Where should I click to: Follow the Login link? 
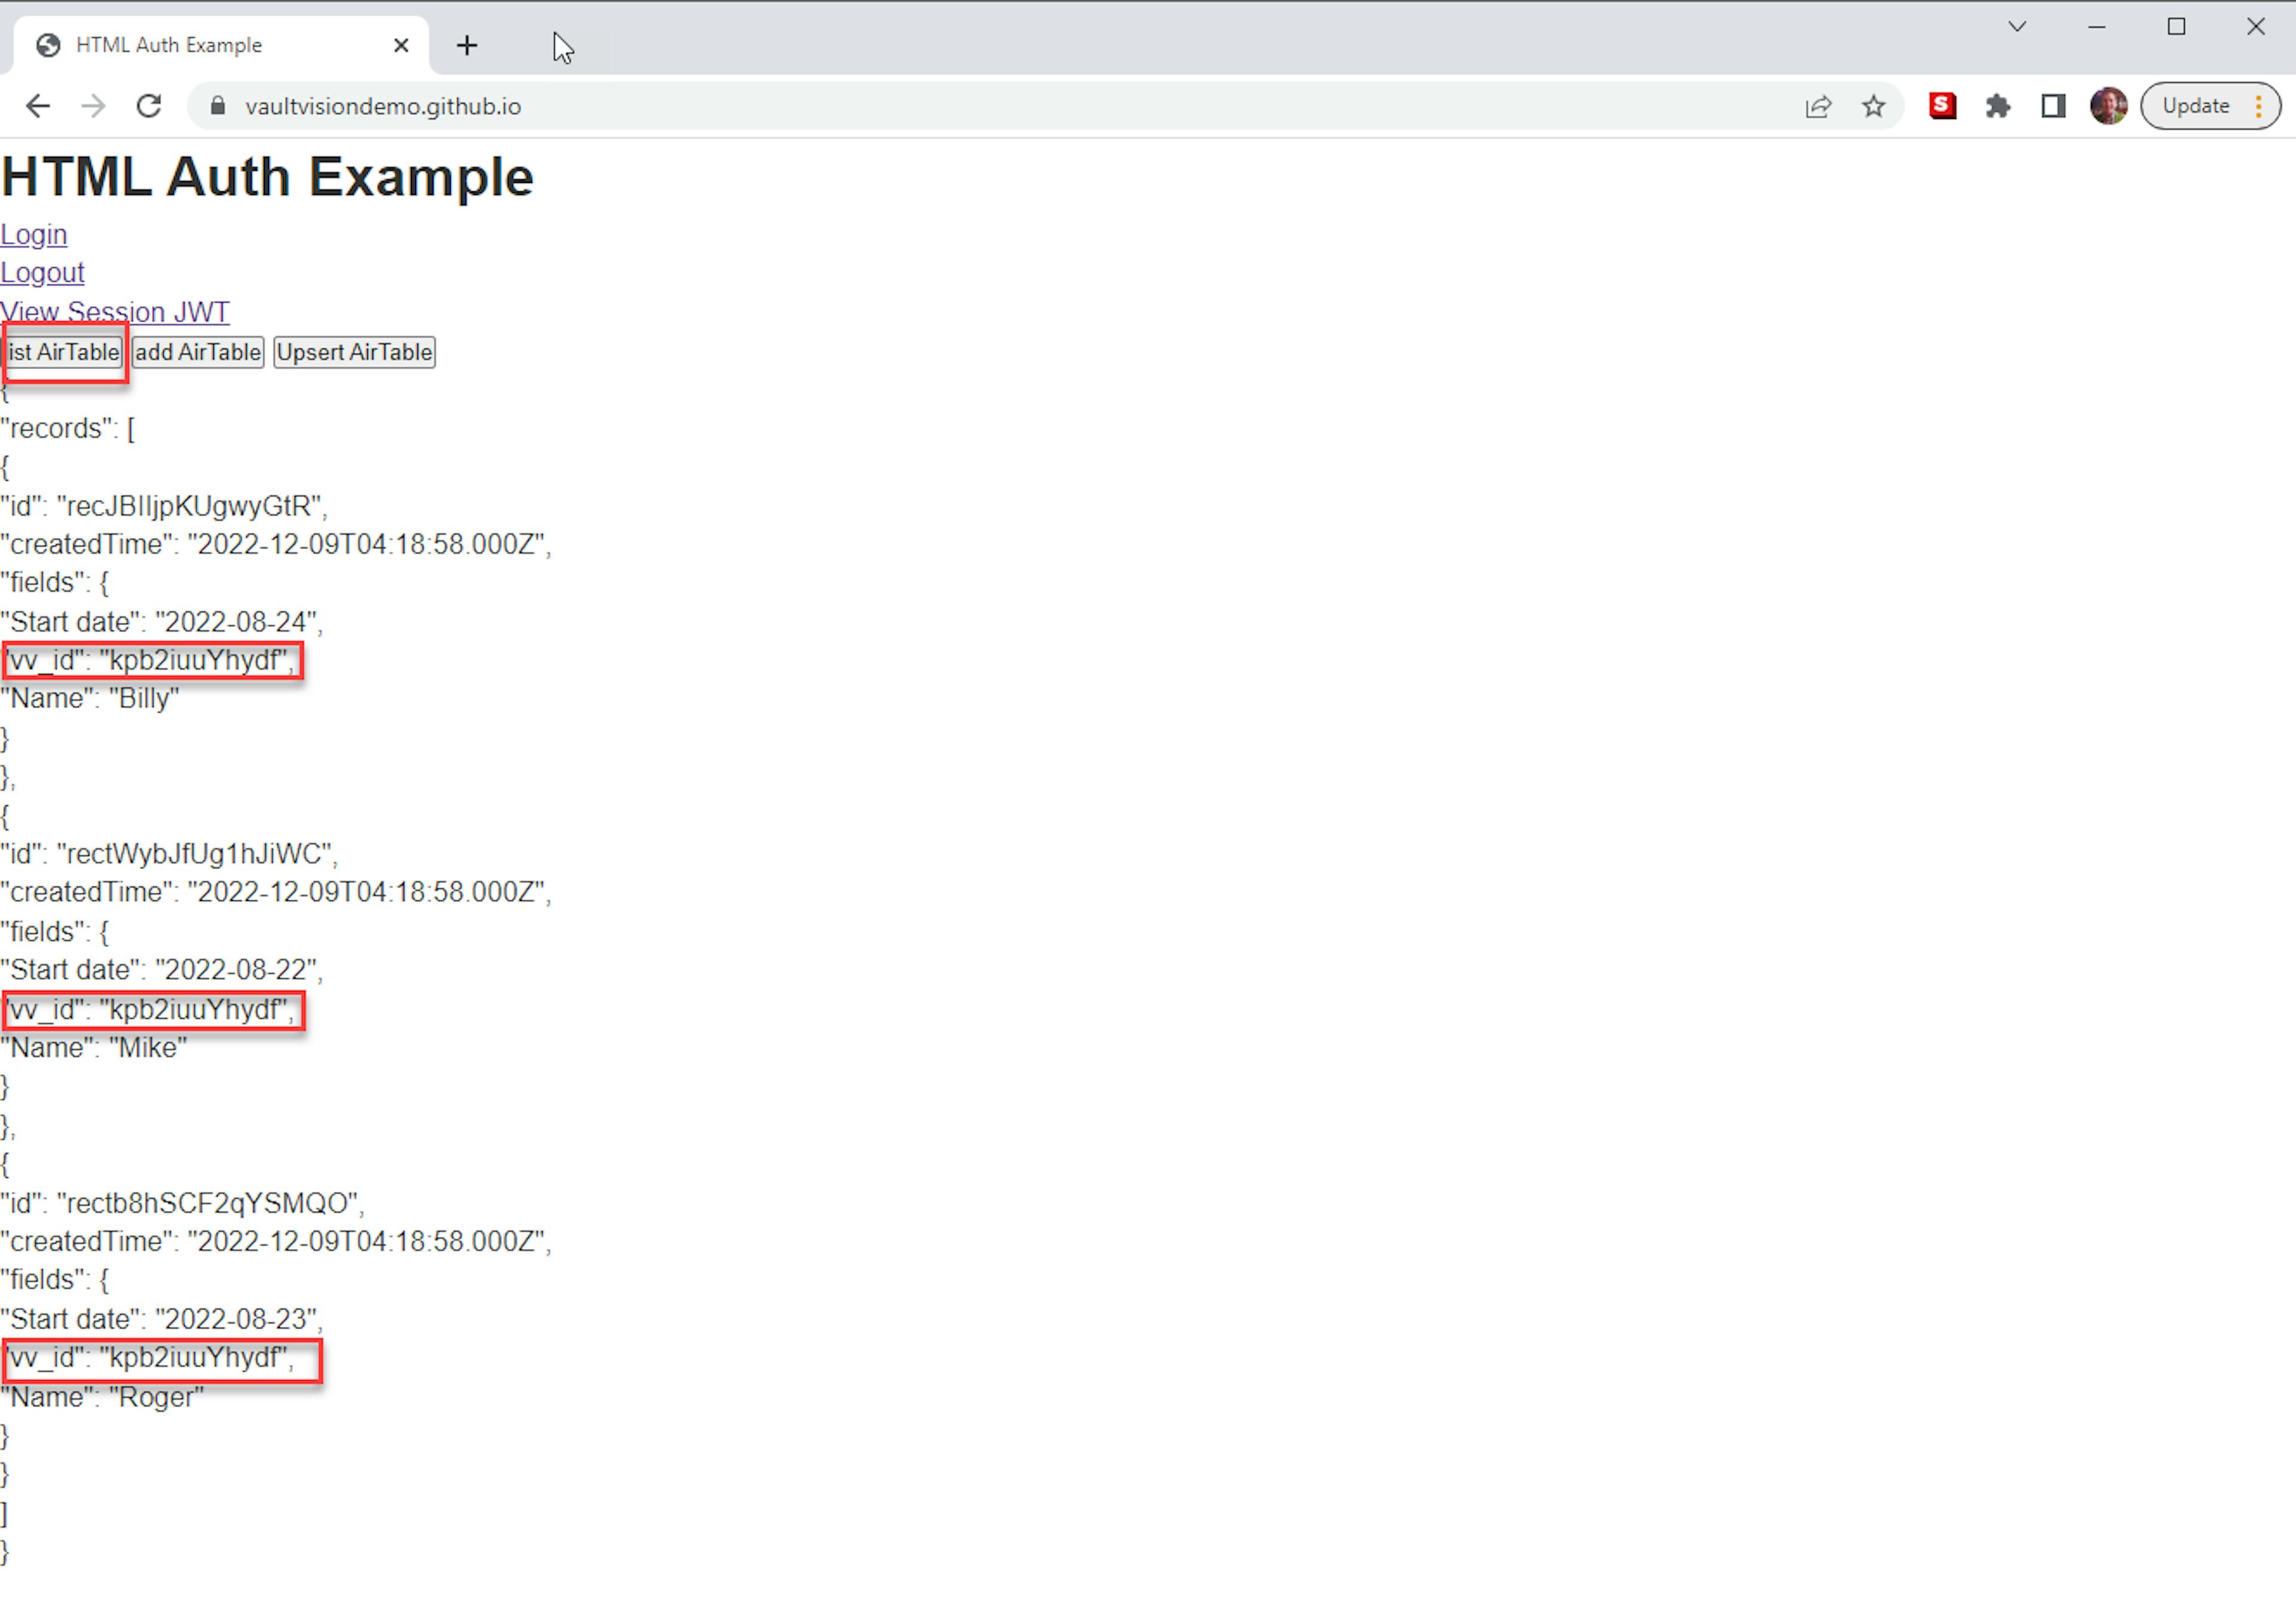coord(34,234)
